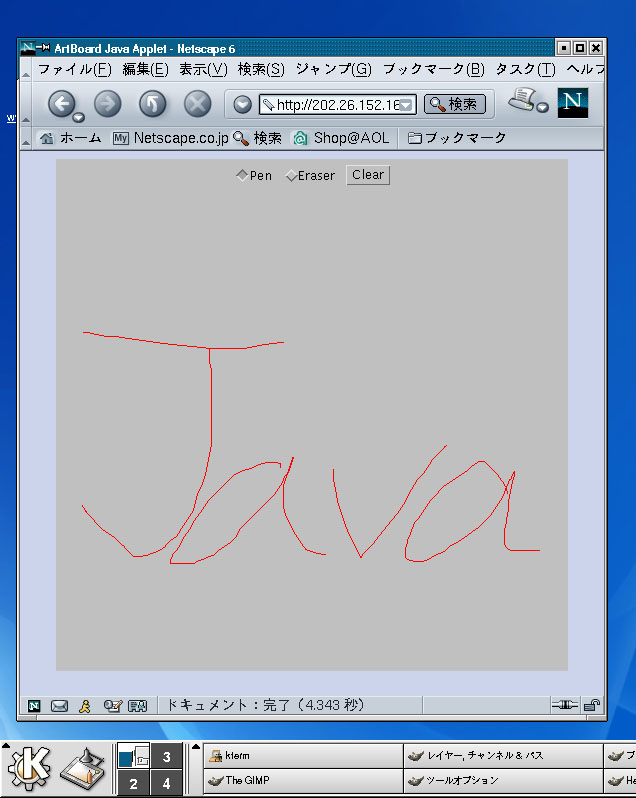Image resolution: width=636 pixels, height=798 pixels.
Task: Clear the drawing with the Clear button
Action: [368, 175]
